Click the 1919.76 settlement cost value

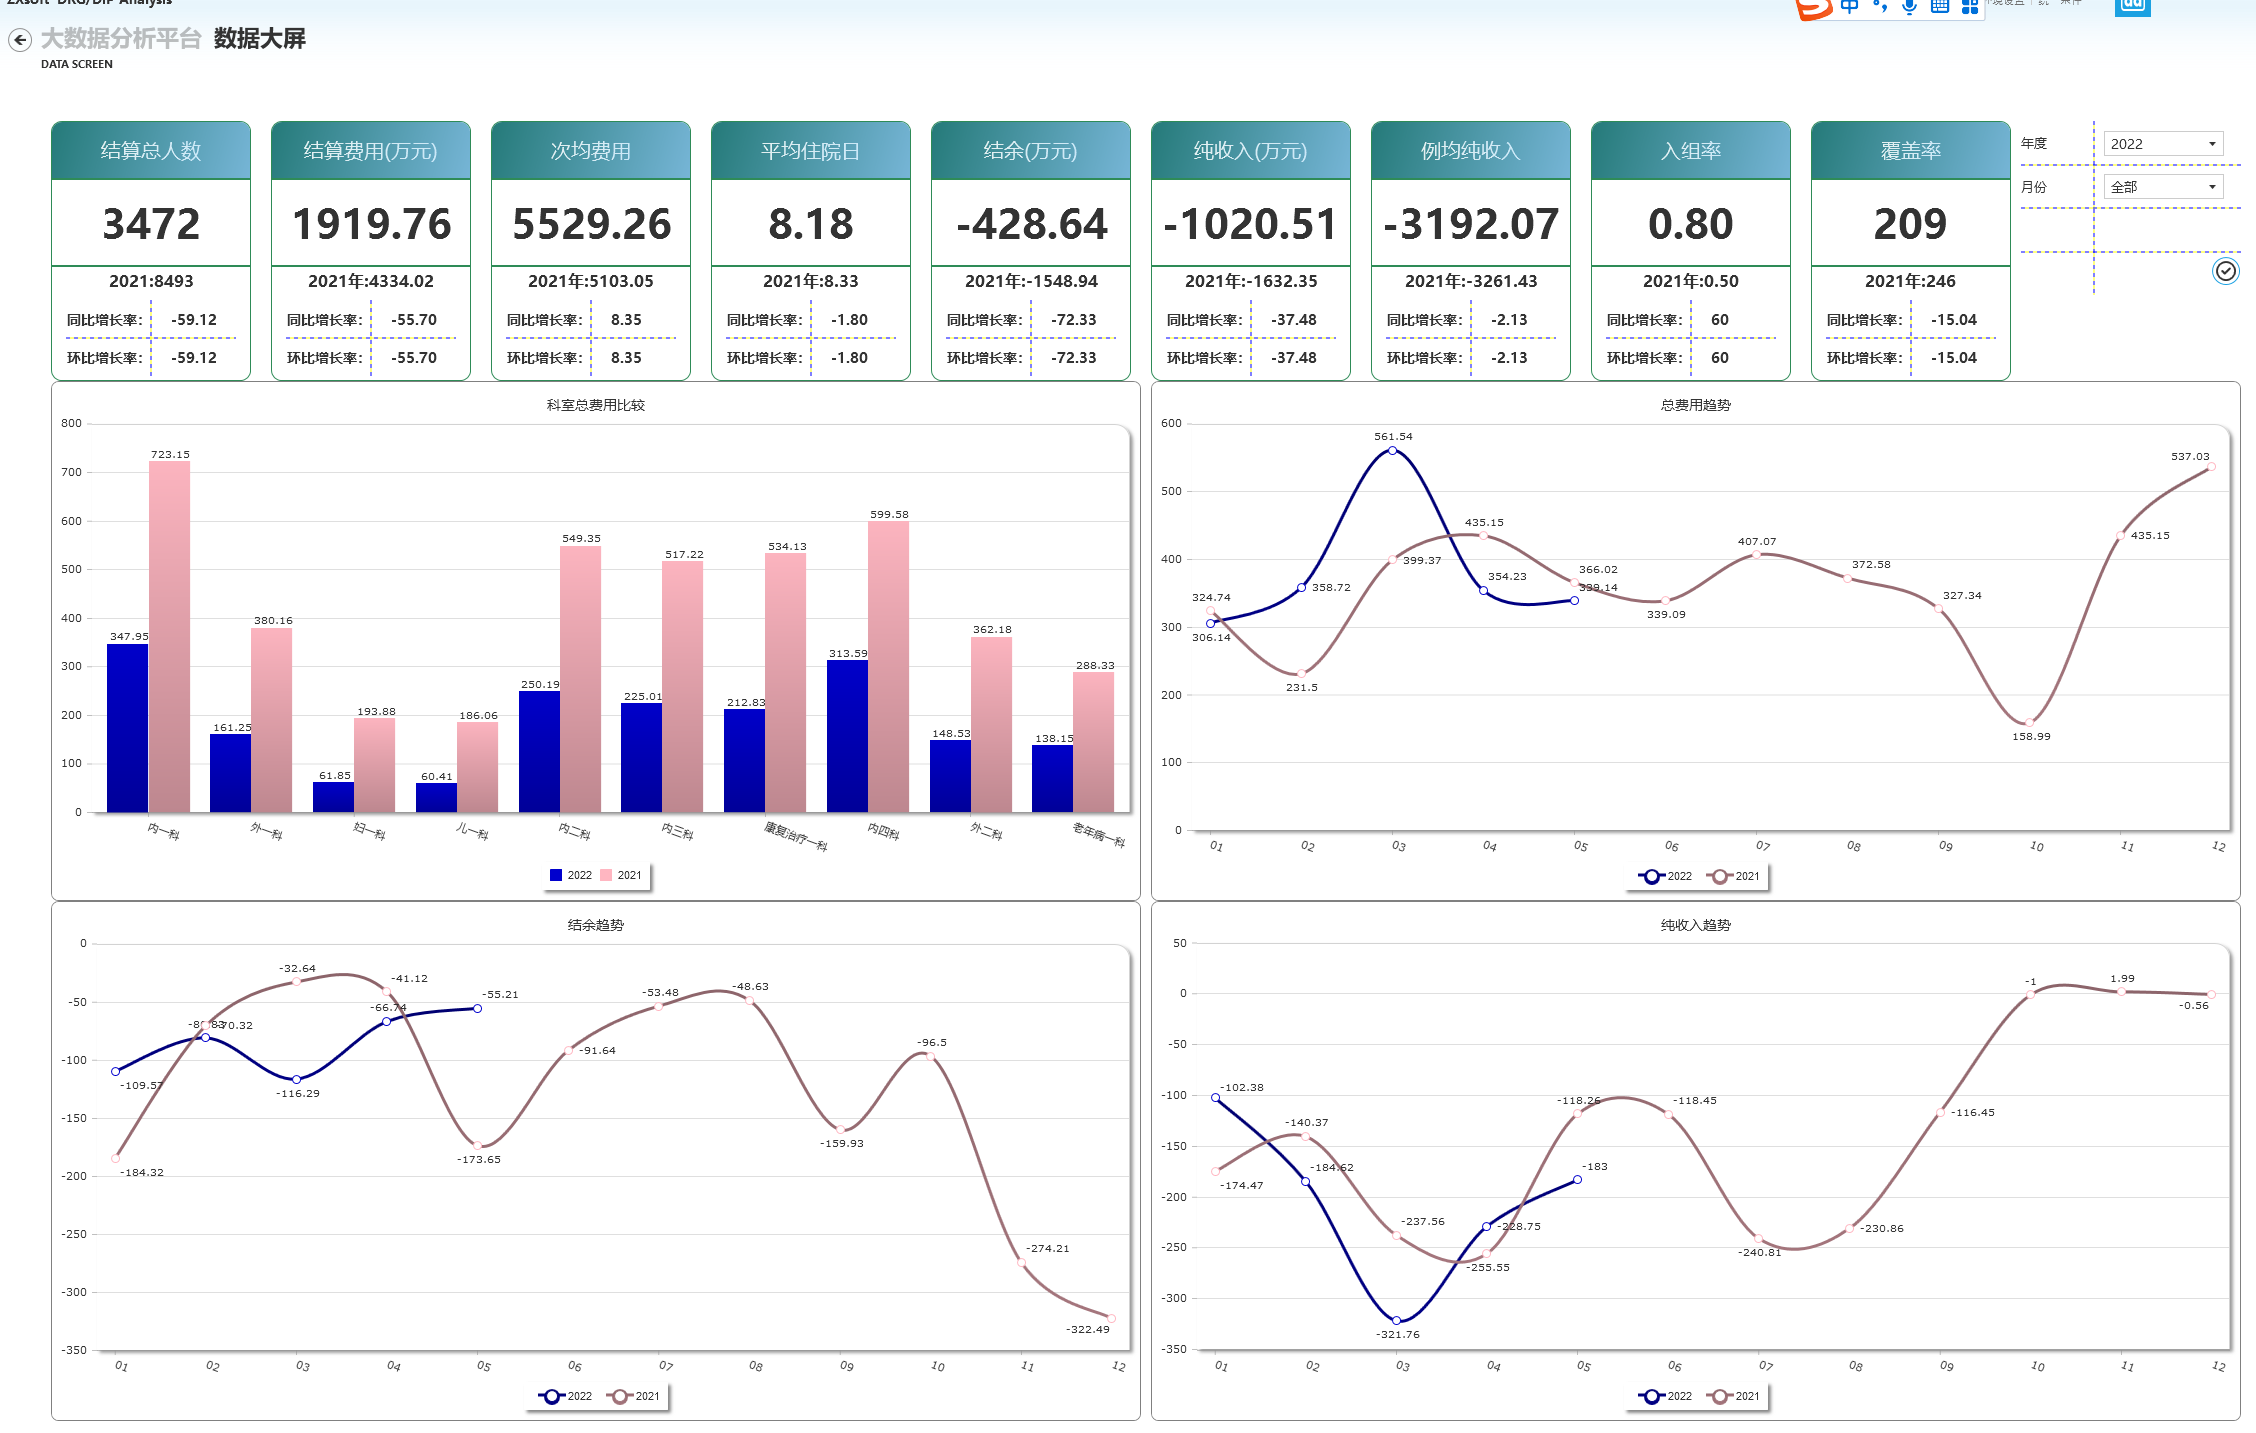(x=371, y=224)
